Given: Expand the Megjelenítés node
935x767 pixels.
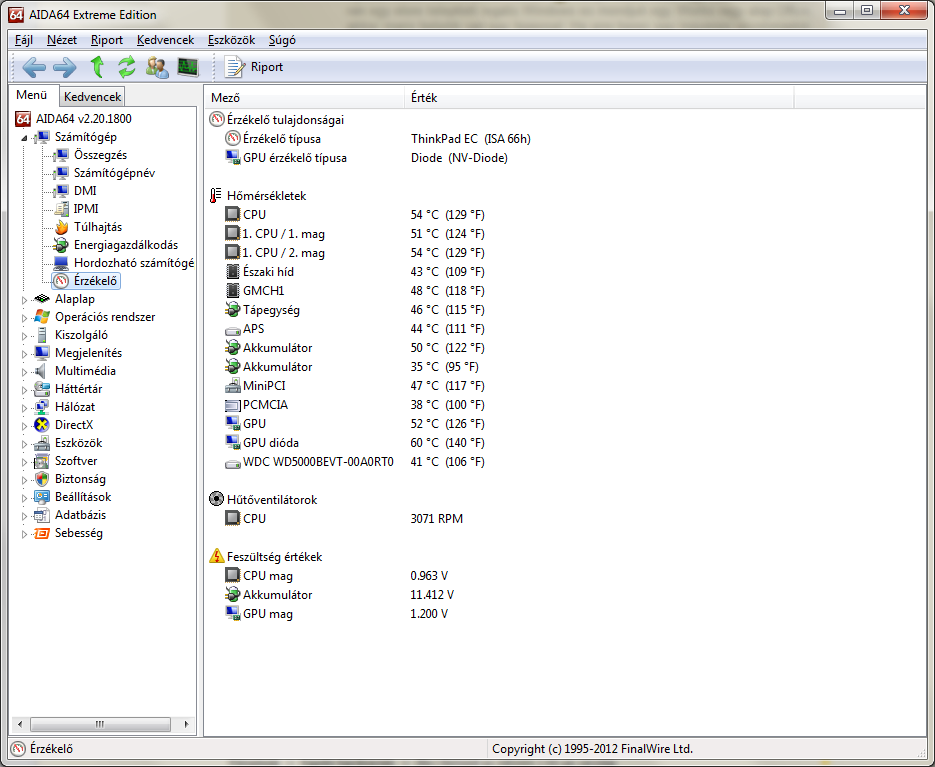Looking at the screenshot, I should tap(24, 354).
